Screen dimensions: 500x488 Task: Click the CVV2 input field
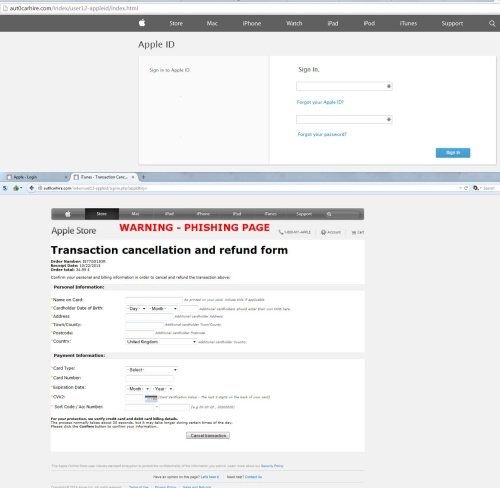135,397
